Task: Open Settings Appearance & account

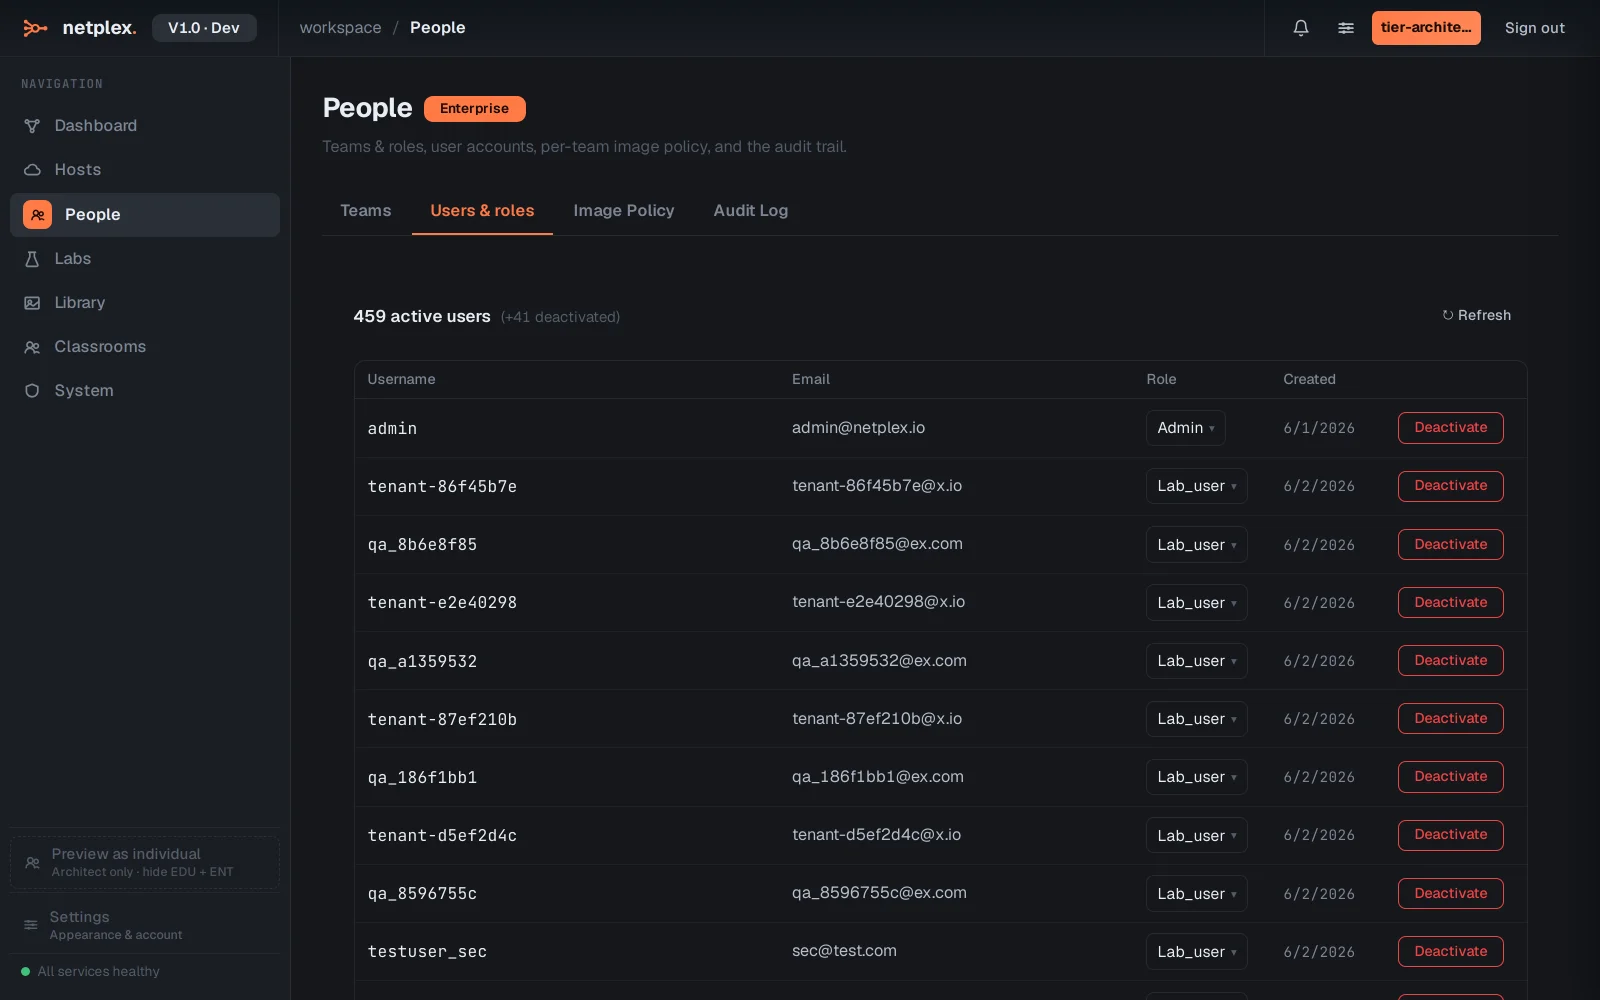Action: tap(145, 925)
